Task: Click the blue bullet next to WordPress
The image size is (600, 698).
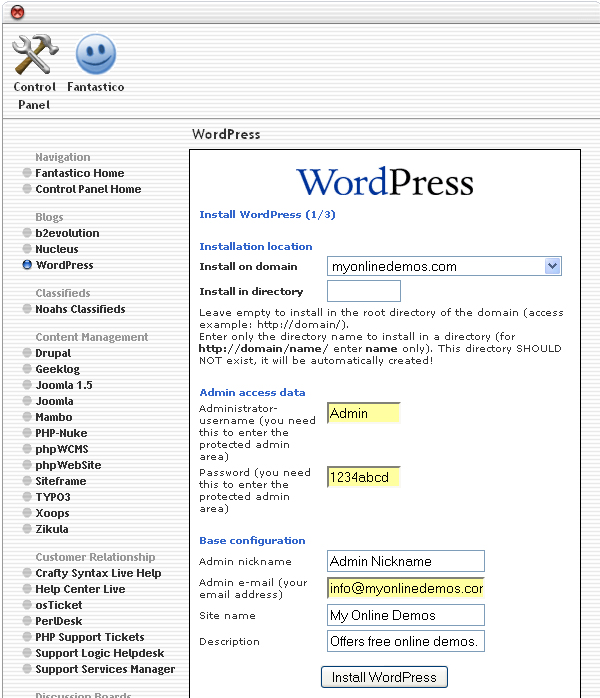Action: [27, 265]
